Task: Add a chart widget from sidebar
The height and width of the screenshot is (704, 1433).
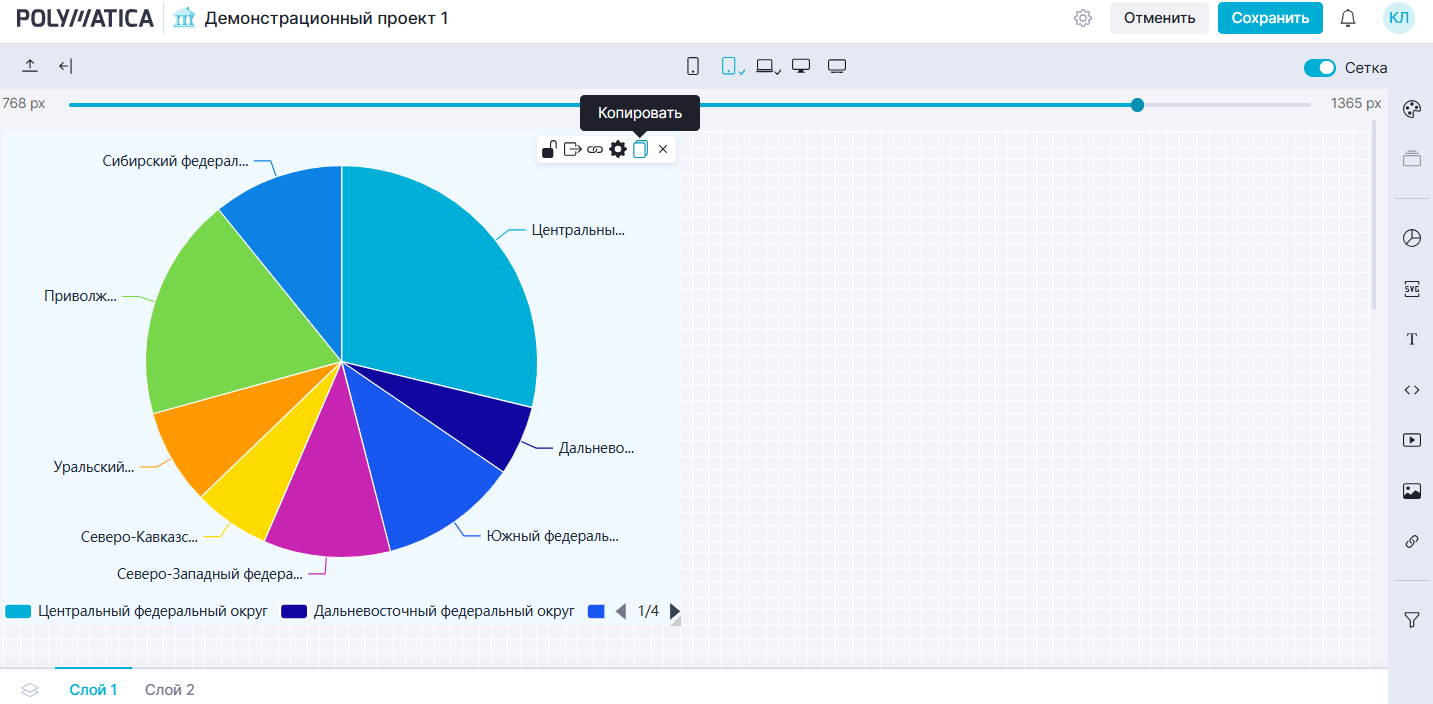Action: coord(1411,238)
